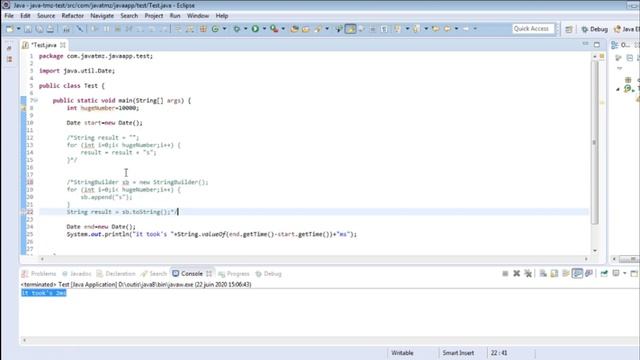
Task: Switch to the Javadoc tab
Action: click(77, 273)
